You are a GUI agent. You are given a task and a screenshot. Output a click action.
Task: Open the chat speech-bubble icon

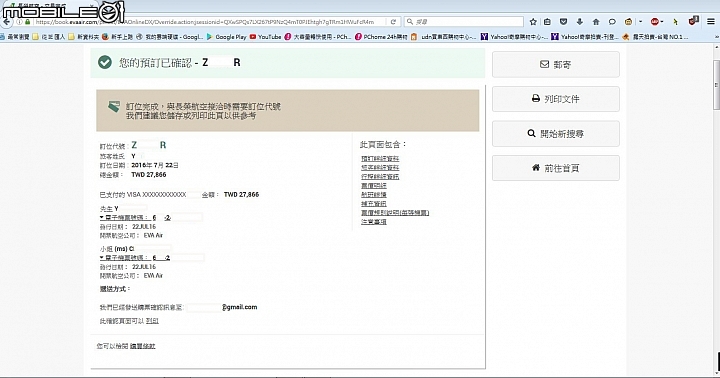(x=612, y=22)
